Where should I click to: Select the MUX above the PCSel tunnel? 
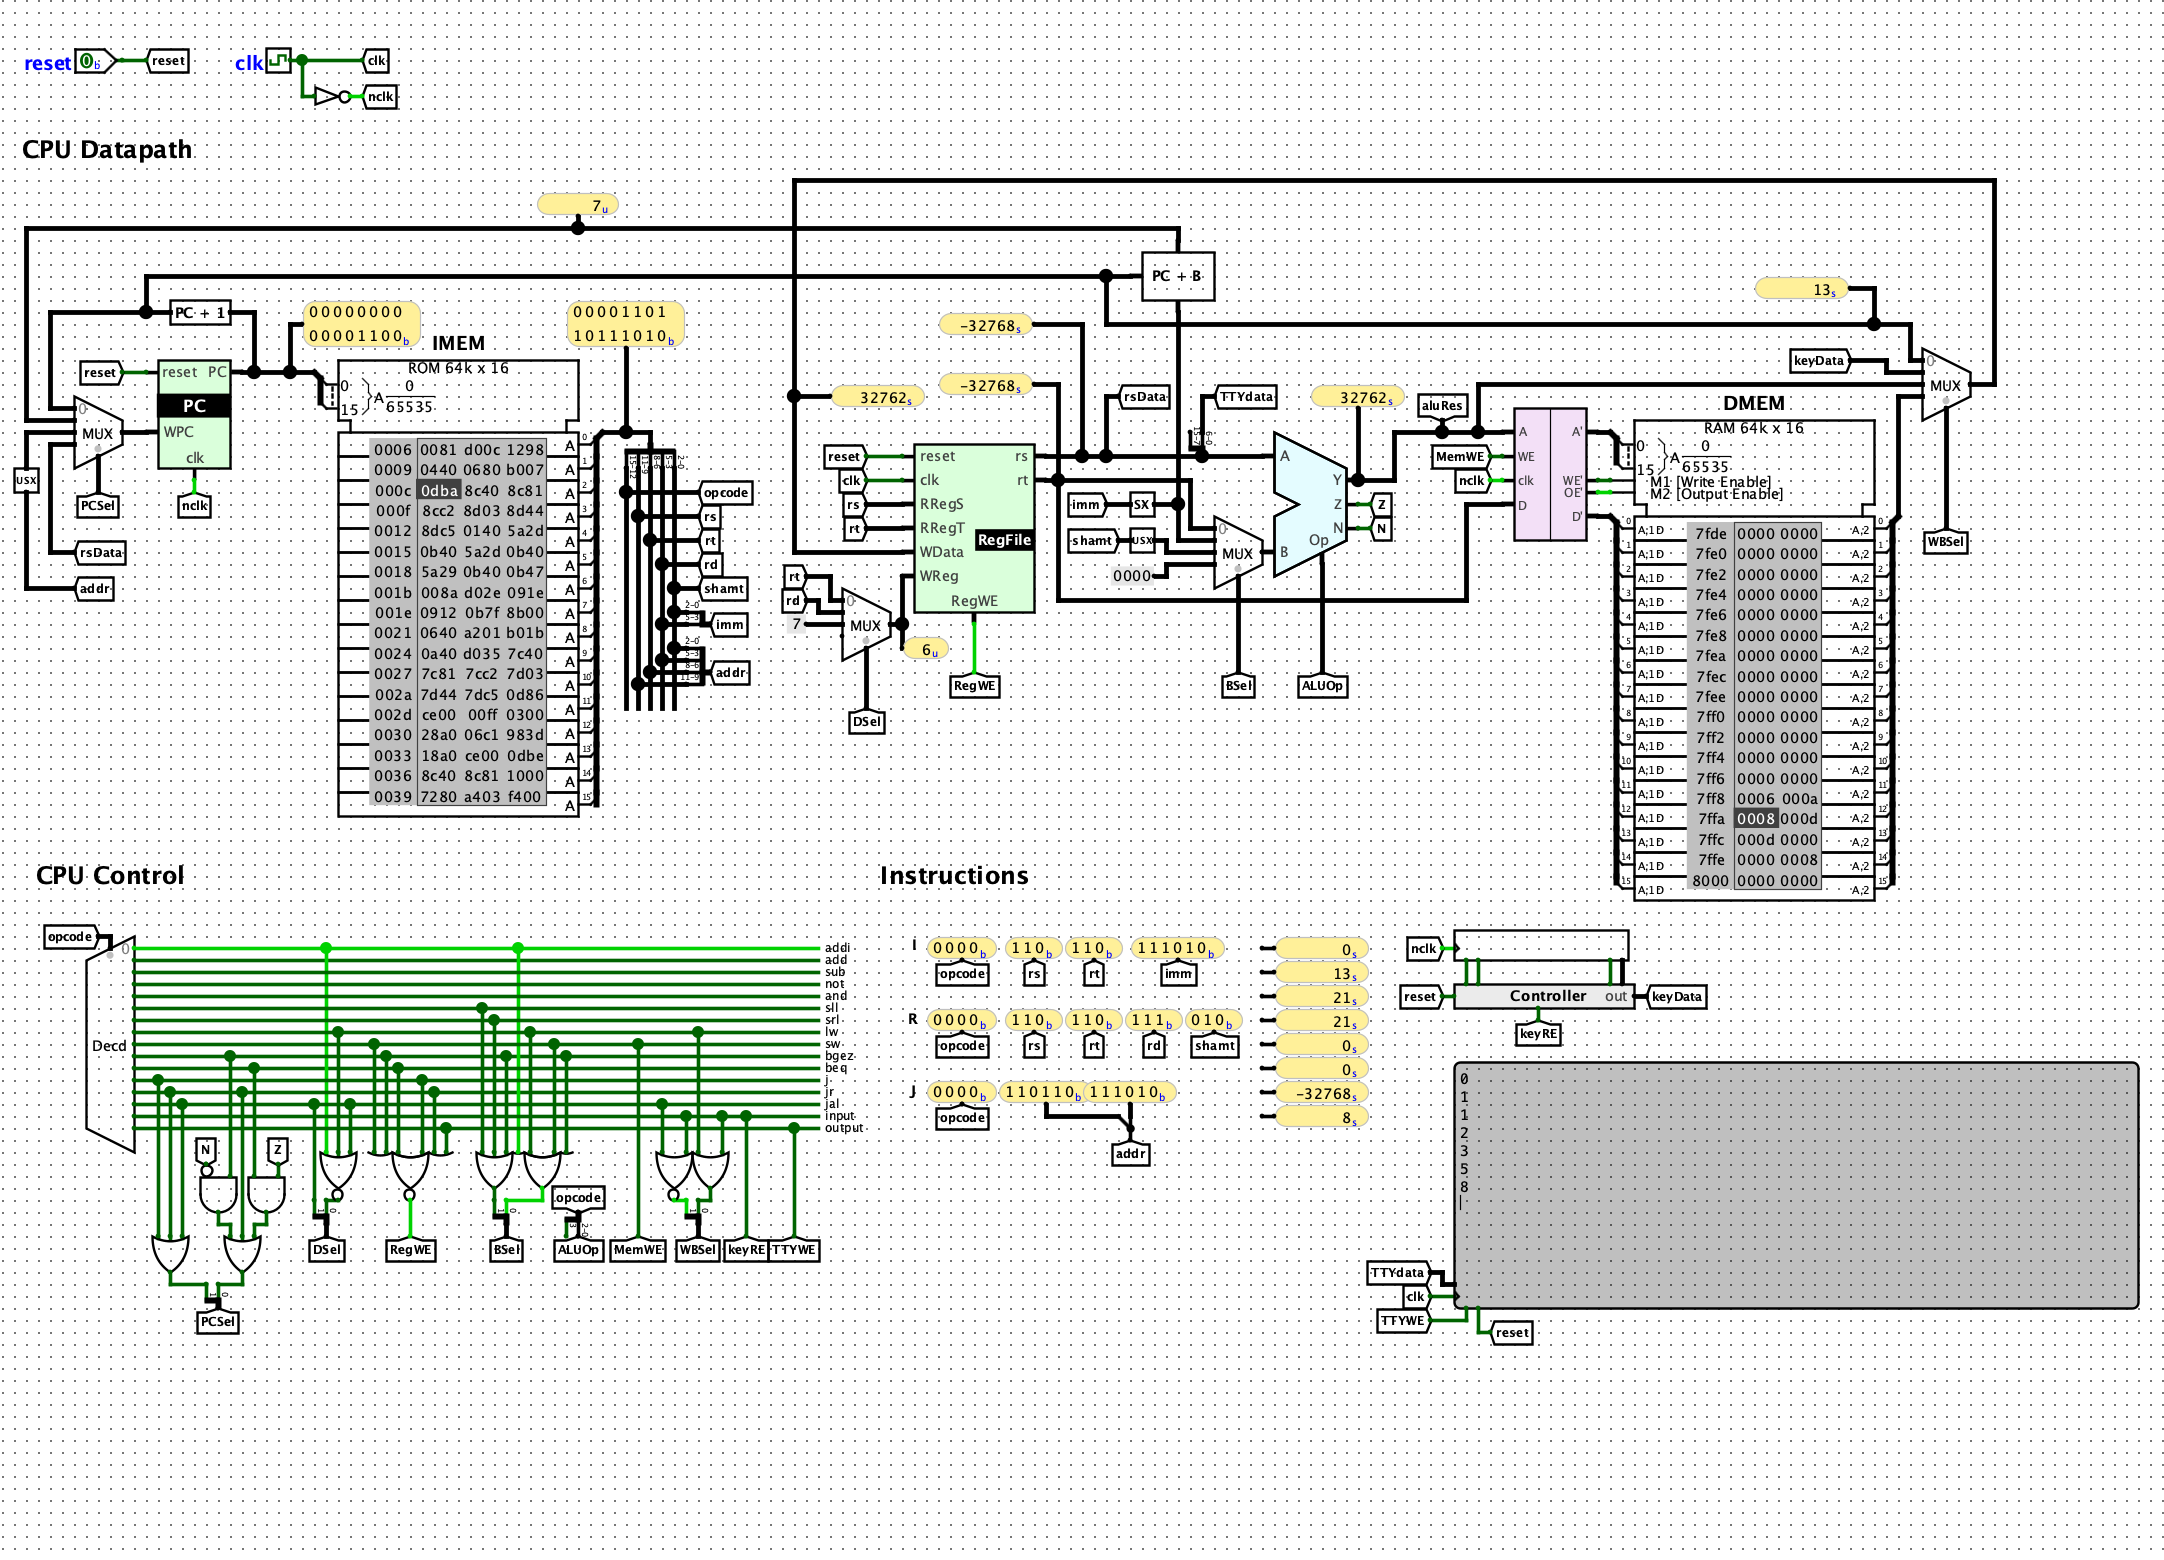click(98, 433)
